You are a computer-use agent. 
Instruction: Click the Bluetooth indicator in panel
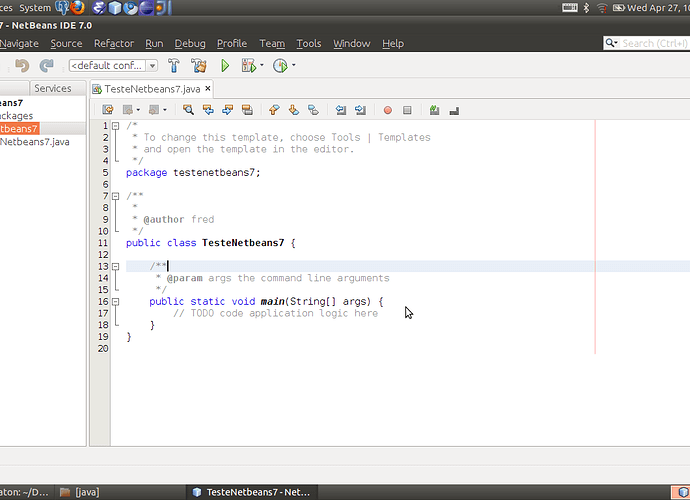point(586,7)
